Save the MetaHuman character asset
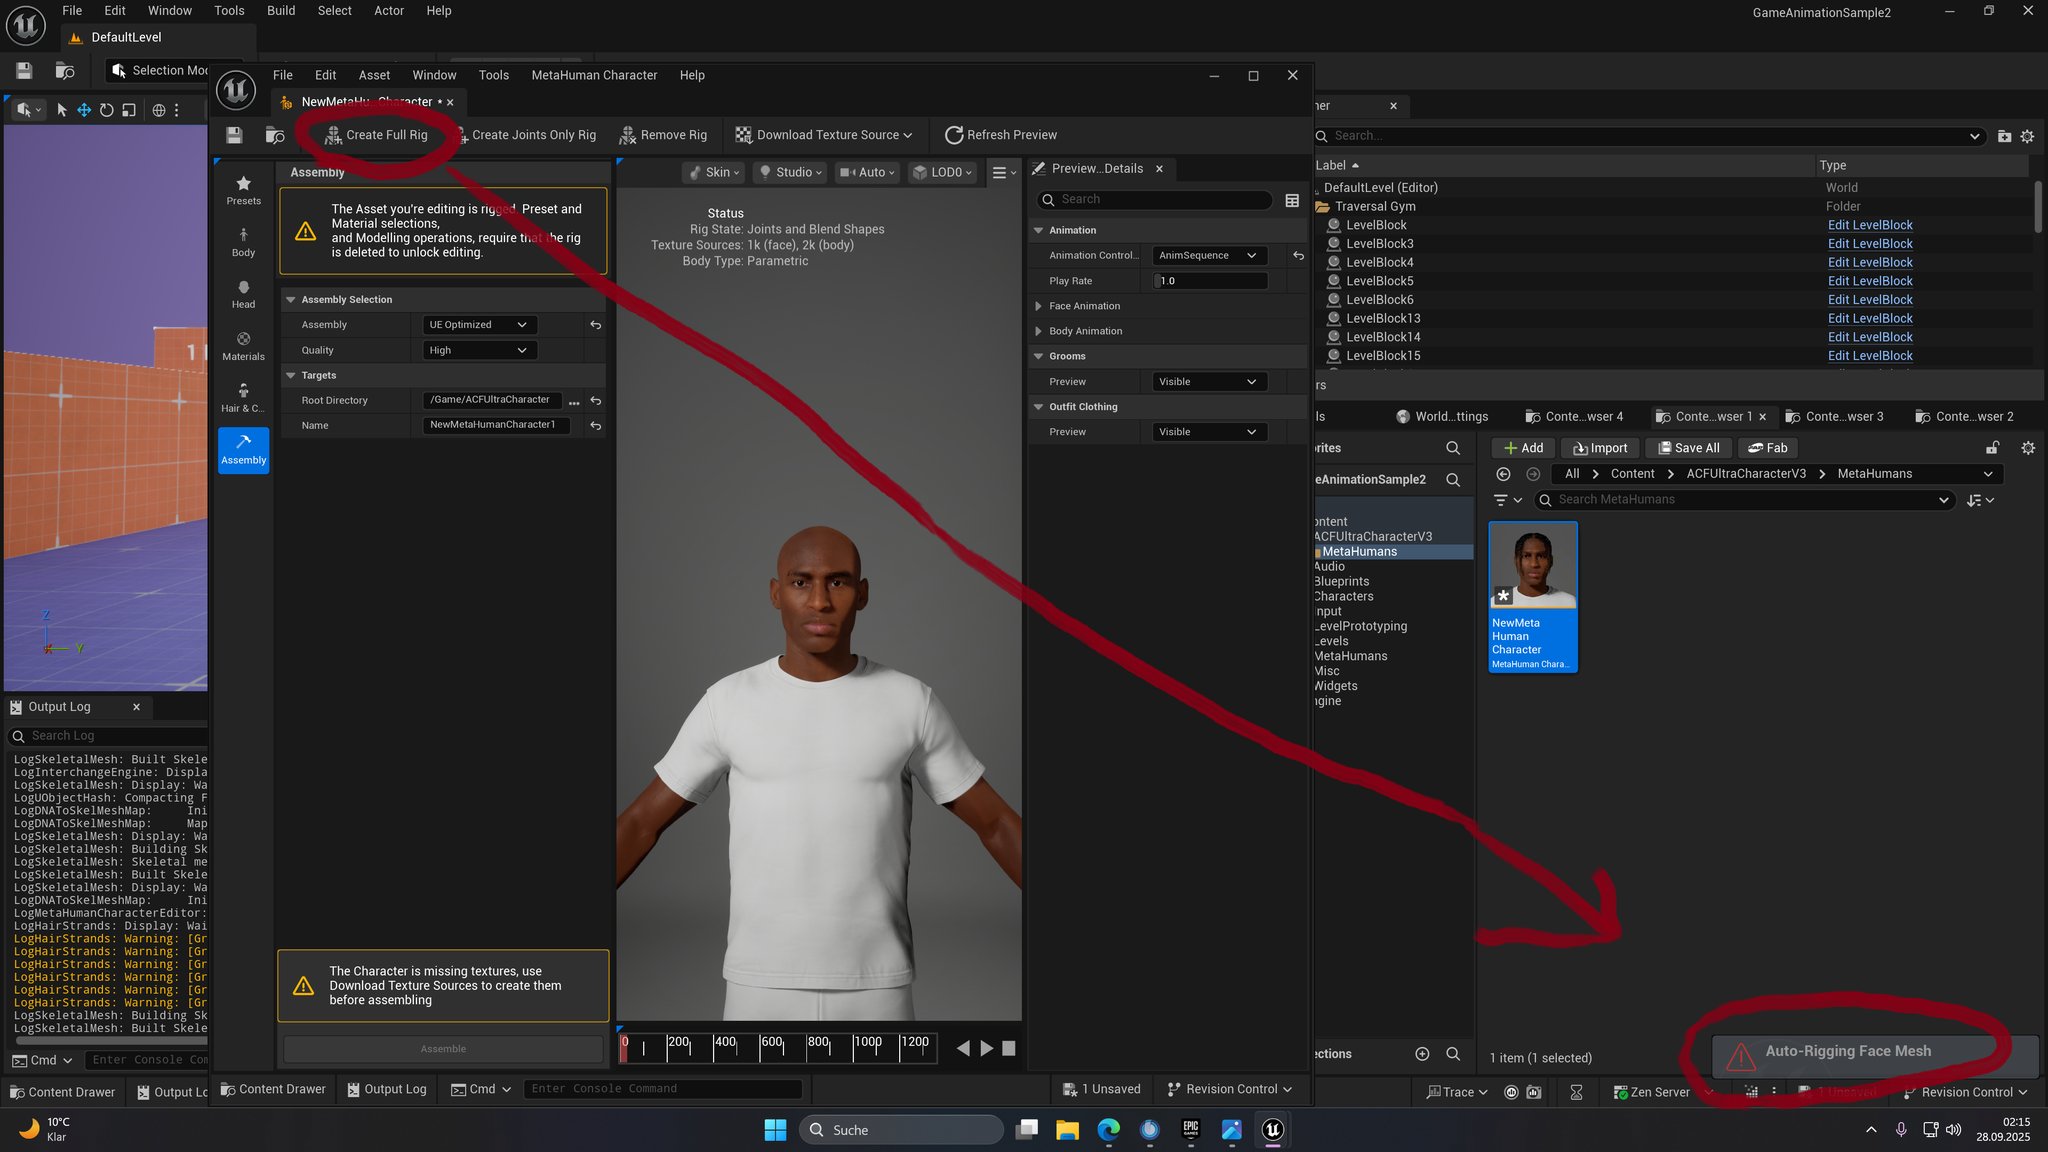The image size is (2048, 1152). point(234,135)
